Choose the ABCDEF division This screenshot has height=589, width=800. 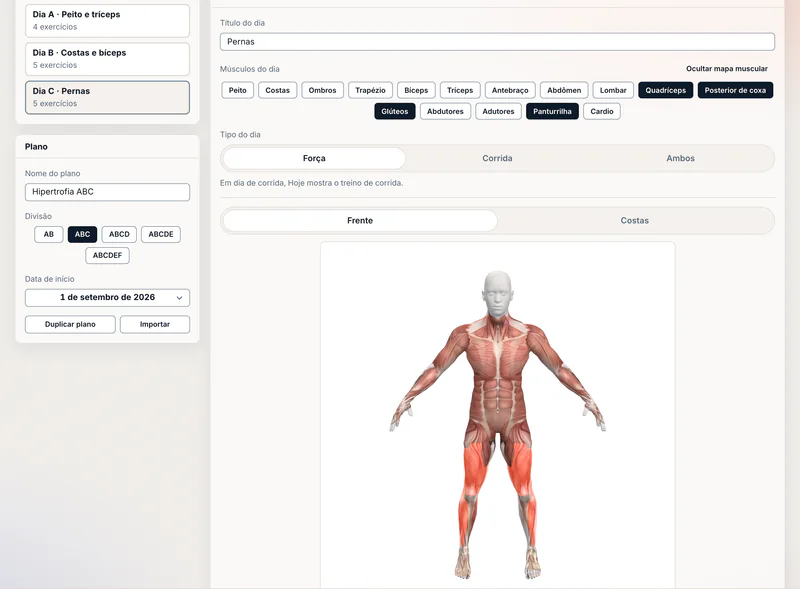[x=107, y=255]
